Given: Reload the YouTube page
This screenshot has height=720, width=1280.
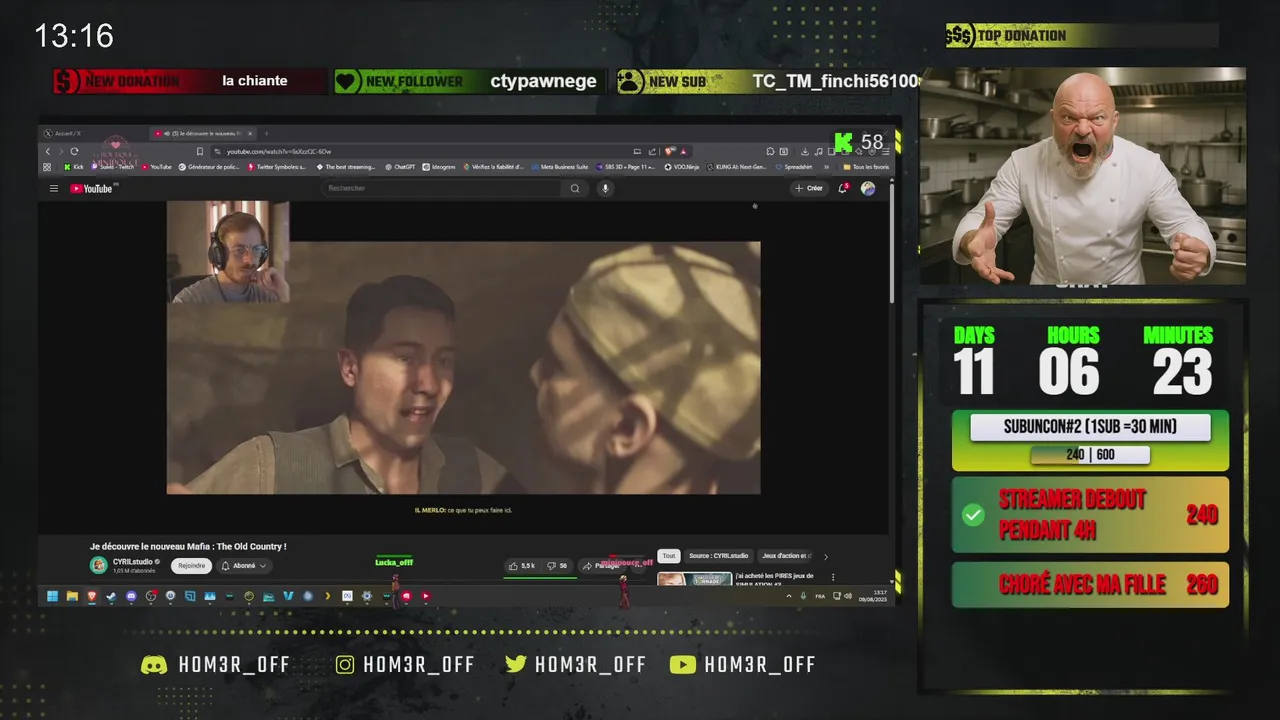Looking at the screenshot, I should (x=74, y=151).
